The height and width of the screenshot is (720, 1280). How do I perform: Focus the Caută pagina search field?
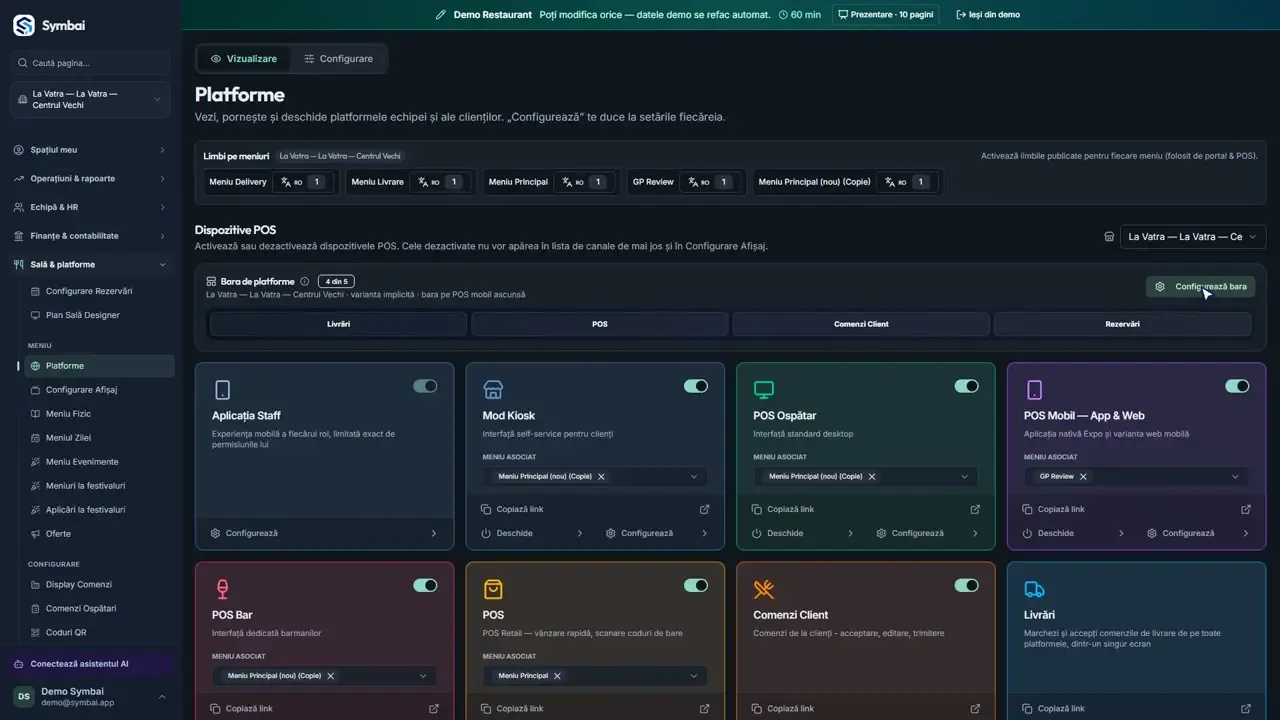pyautogui.click(x=90, y=63)
